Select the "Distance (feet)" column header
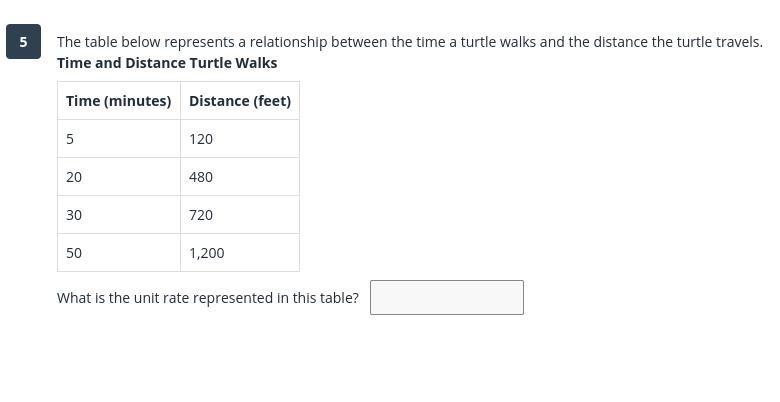Viewport: 780px width, 402px height. coord(240,101)
